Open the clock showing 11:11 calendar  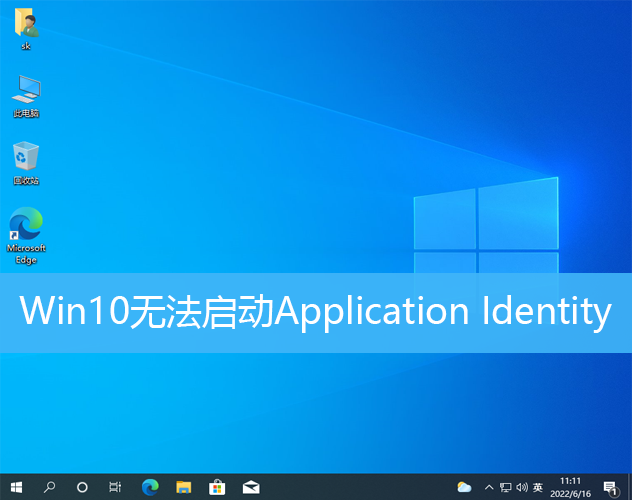coord(570,487)
